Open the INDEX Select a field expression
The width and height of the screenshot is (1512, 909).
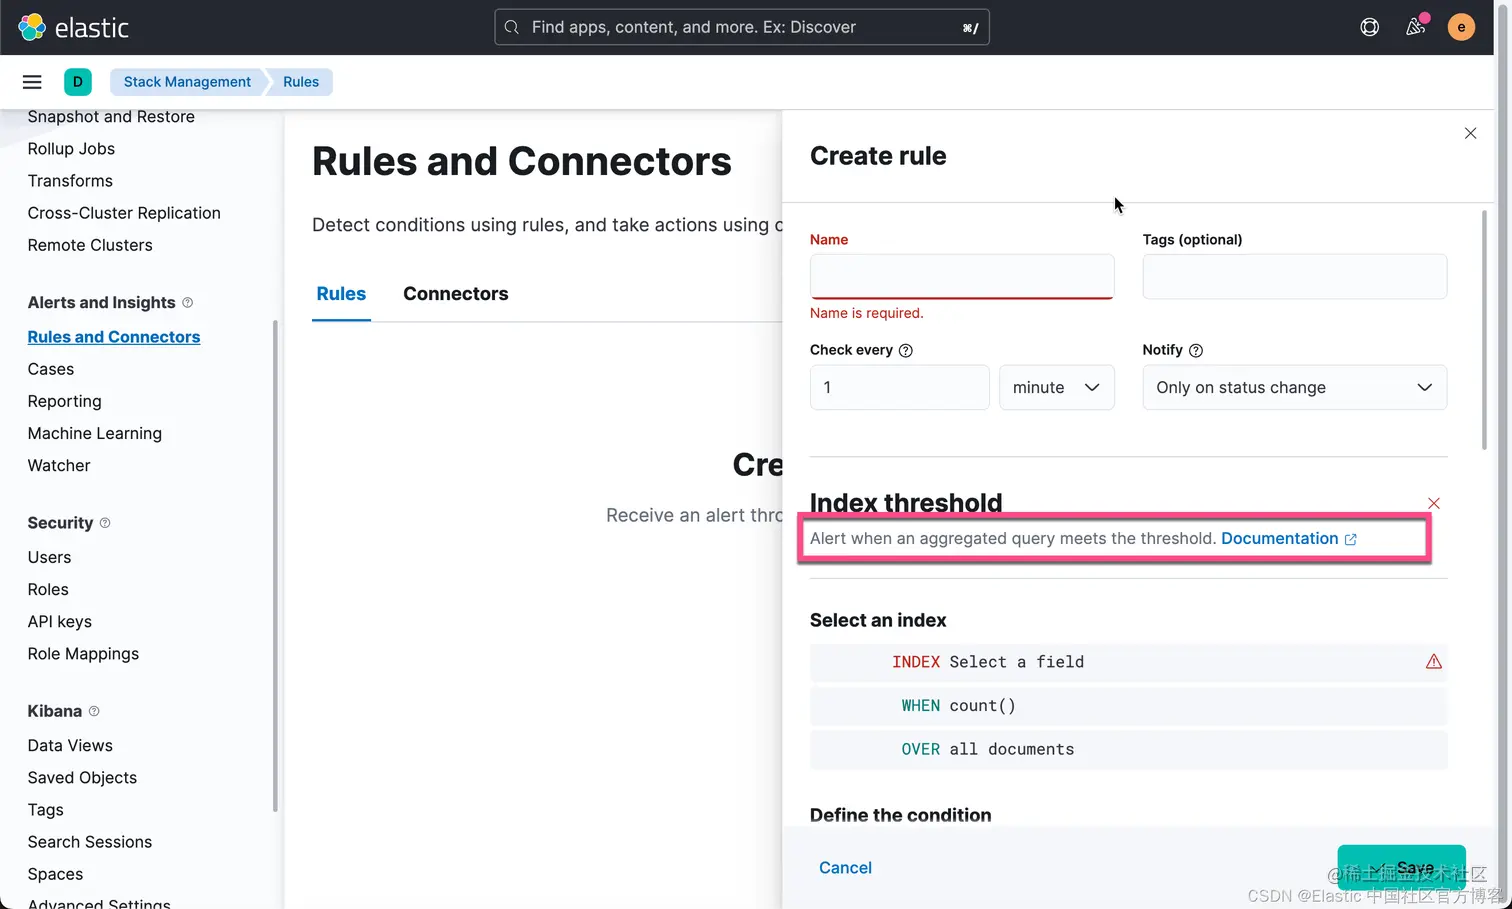pyautogui.click(x=1129, y=662)
